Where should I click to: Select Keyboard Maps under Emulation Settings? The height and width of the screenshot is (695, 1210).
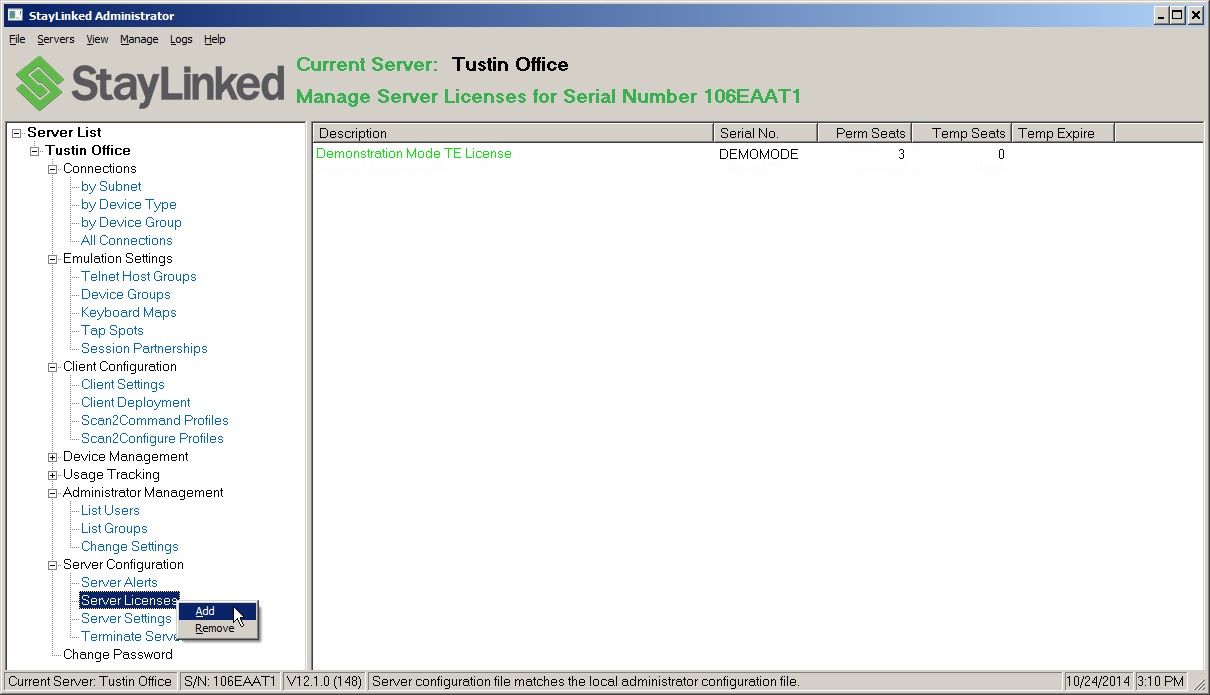click(x=128, y=312)
